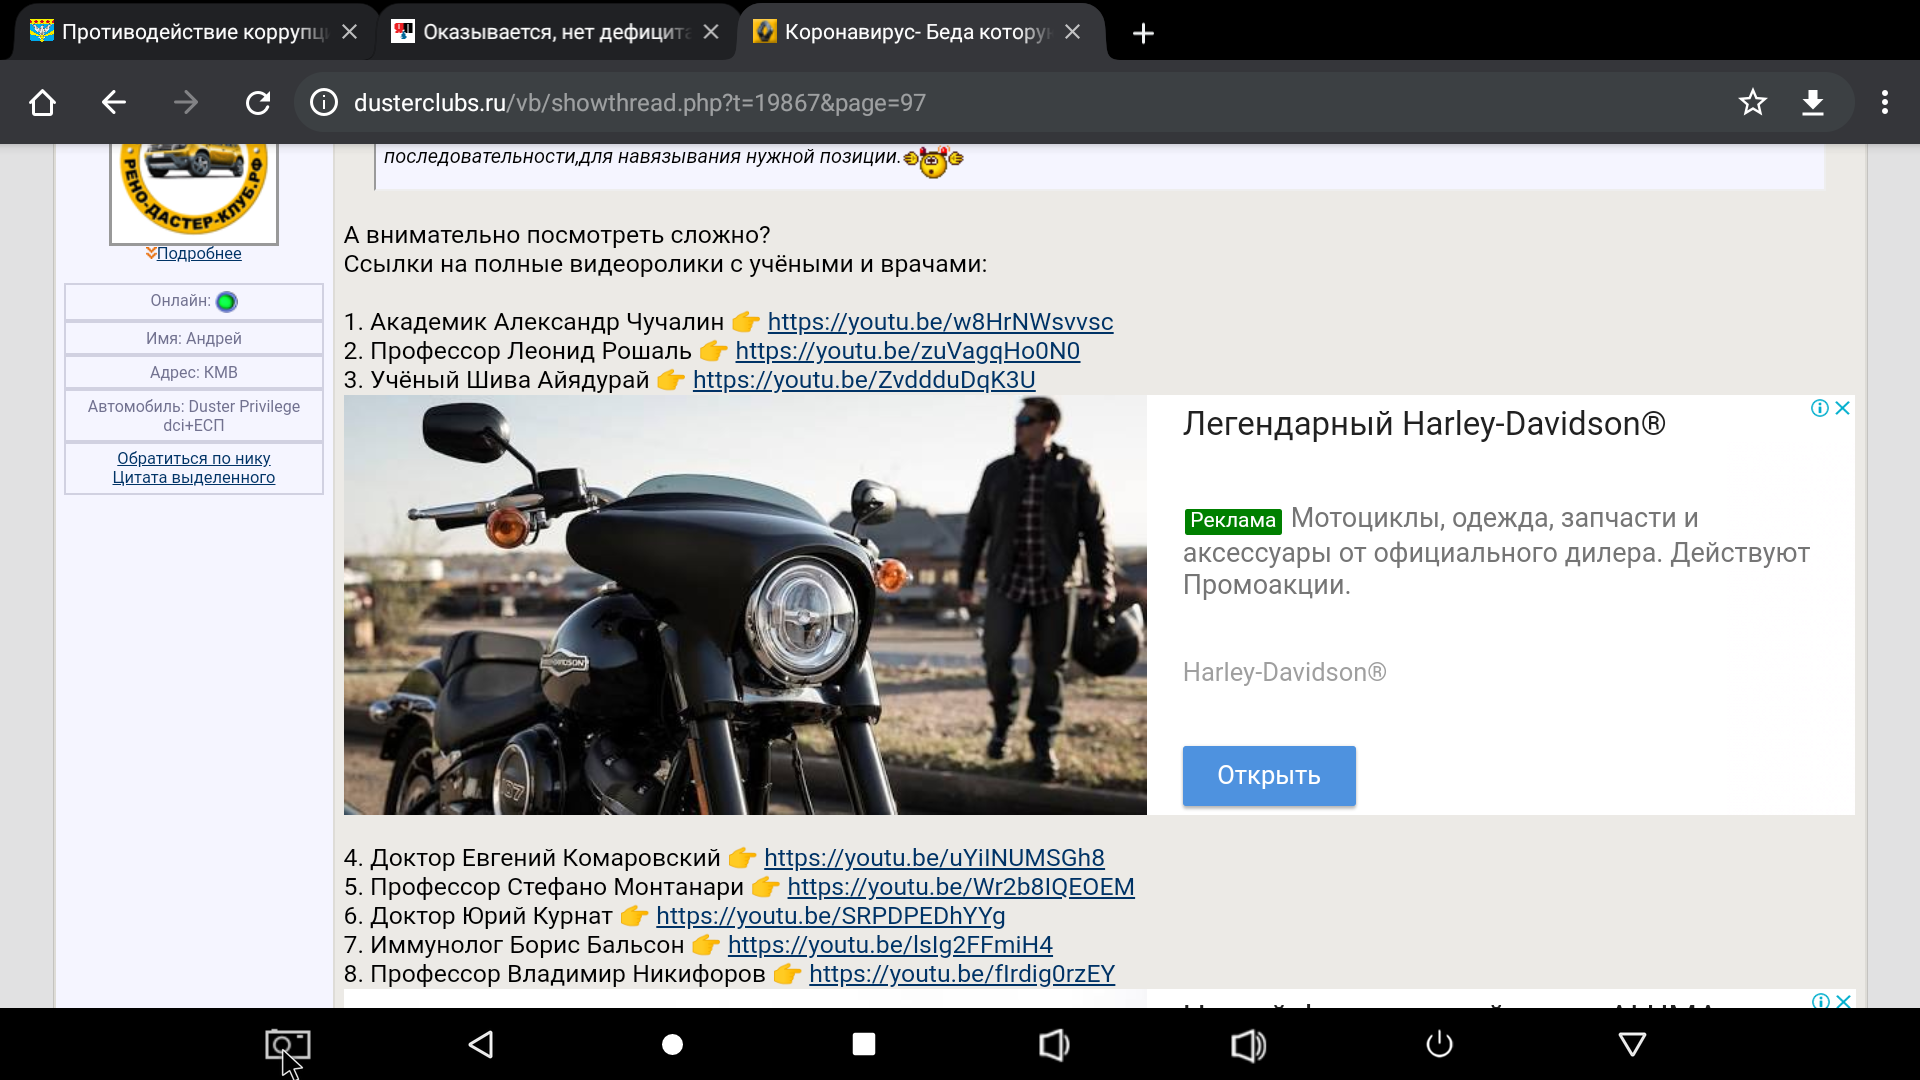
Task: Close the Harley-Davidson ad with X
Action: click(1843, 408)
